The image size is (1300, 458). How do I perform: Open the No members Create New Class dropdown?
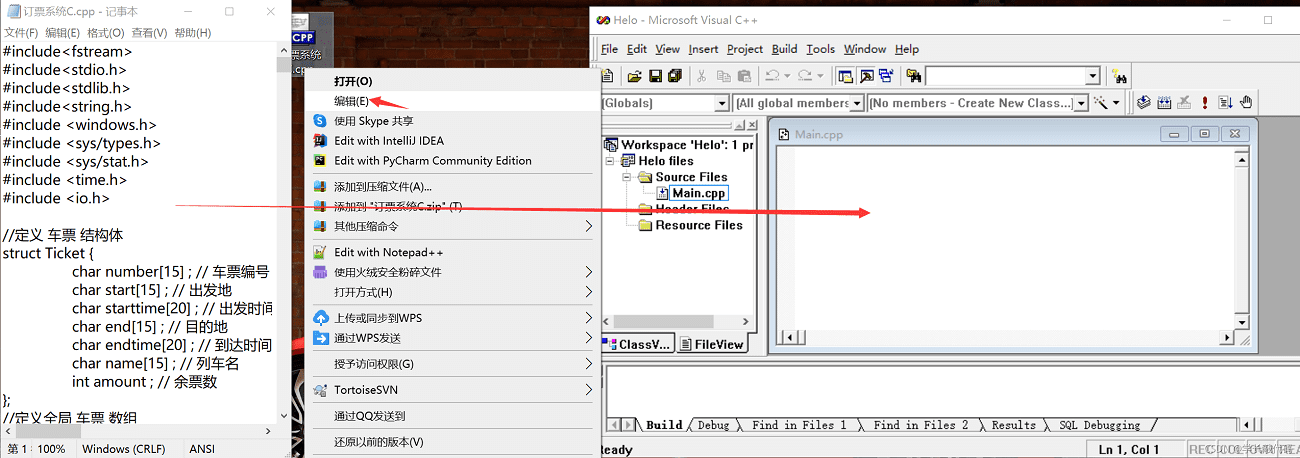click(x=1081, y=103)
